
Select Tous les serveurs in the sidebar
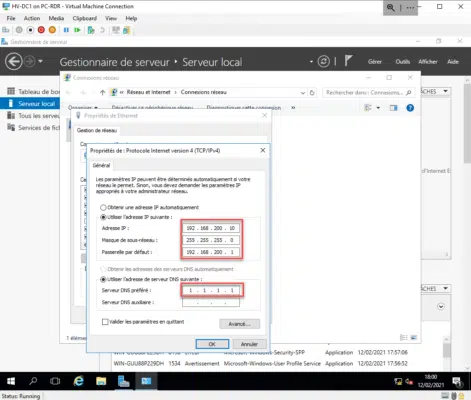point(33,116)
